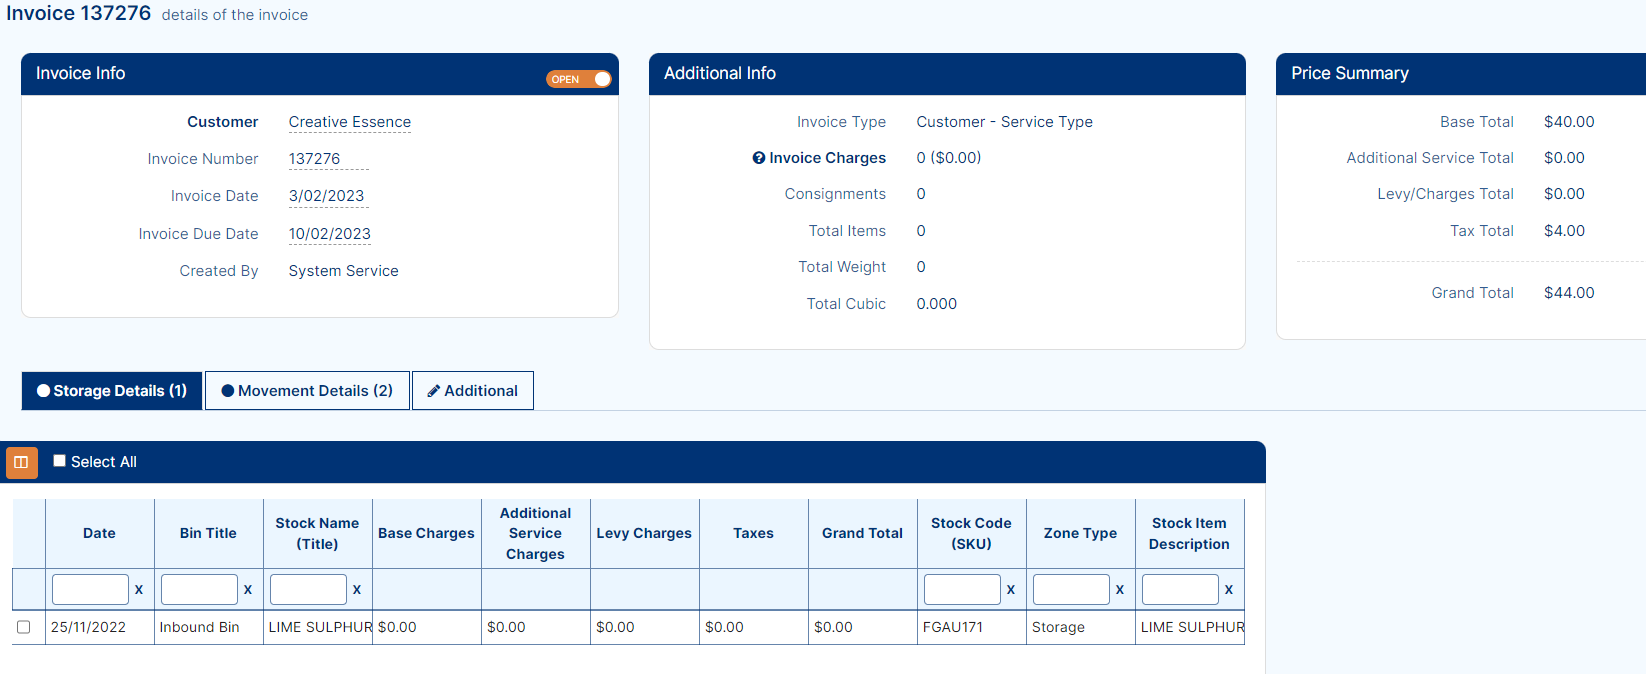Edit the invoice date 3/02/2023
Viewport: 1646px width, 674px height.
(x=327, y=196)
